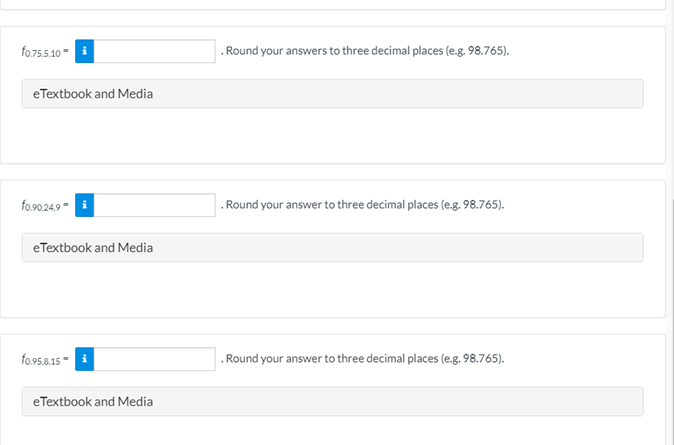
Task: Focus the answer field for f0.75,5,10
Action: click(155, 51)
